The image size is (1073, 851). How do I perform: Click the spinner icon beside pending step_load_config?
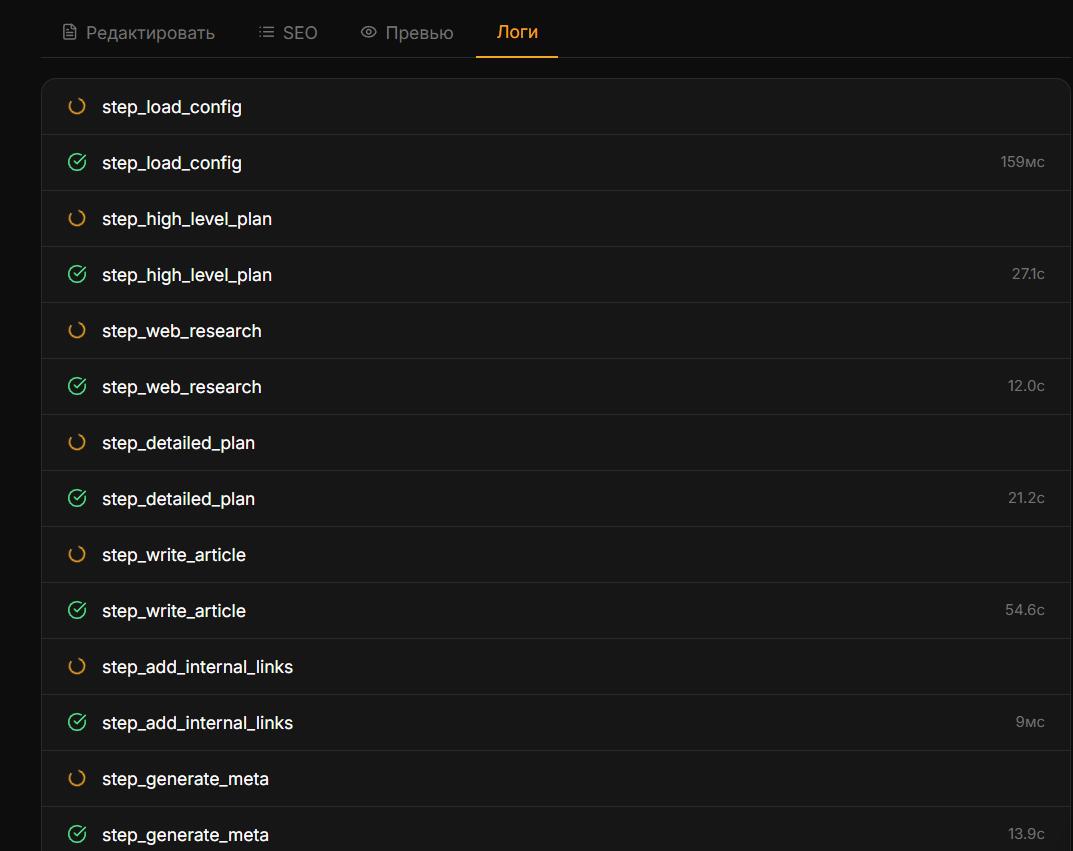77,107
